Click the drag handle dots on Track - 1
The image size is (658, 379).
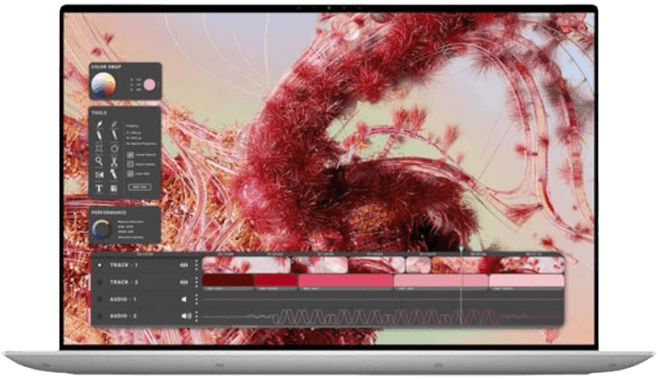pyautogui.click(x=196, y=265)
